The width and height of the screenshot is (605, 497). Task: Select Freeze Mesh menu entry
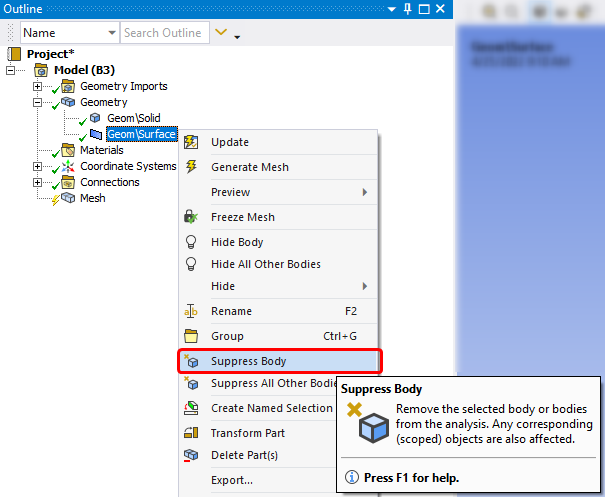(278, 217)
